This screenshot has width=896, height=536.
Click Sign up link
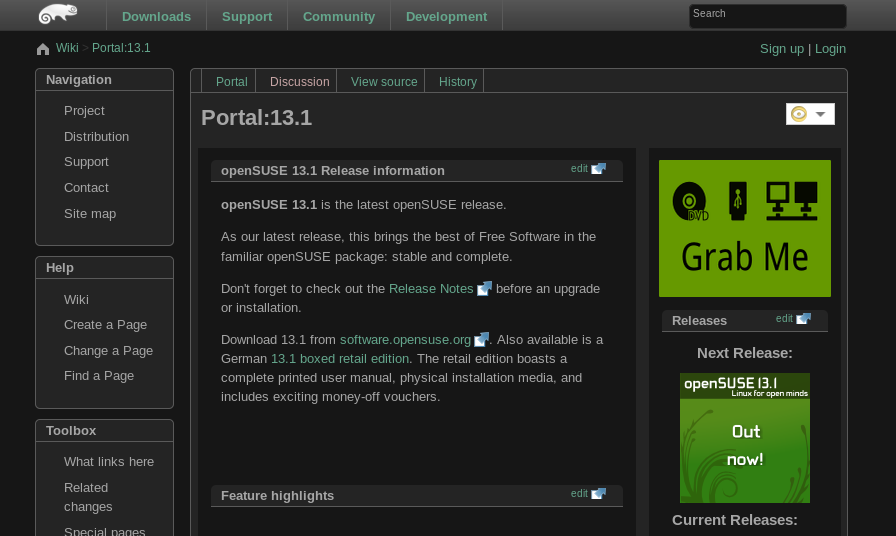pos(782,49)
